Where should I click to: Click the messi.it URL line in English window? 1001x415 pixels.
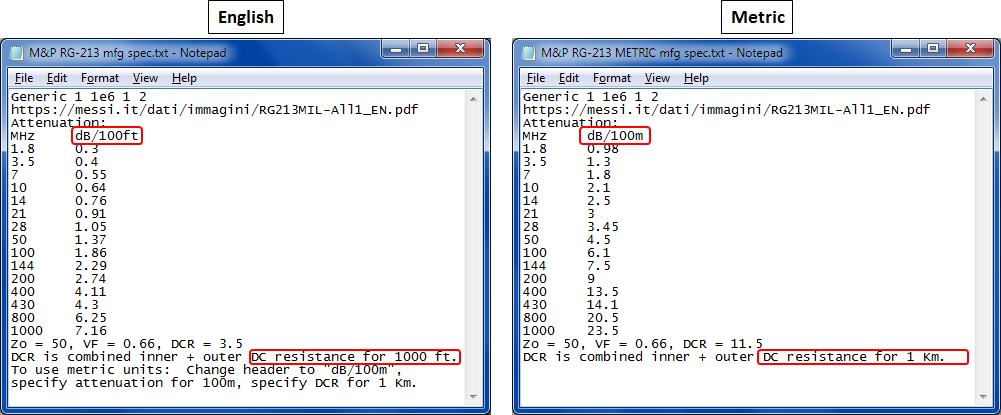pyautogui.click(x=214, y=110)
